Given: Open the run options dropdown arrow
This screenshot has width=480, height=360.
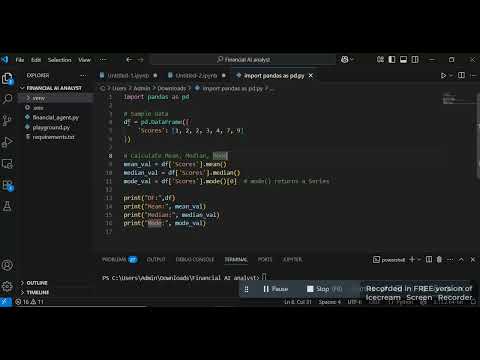Looking at the screenshot, I should point(451,76).
